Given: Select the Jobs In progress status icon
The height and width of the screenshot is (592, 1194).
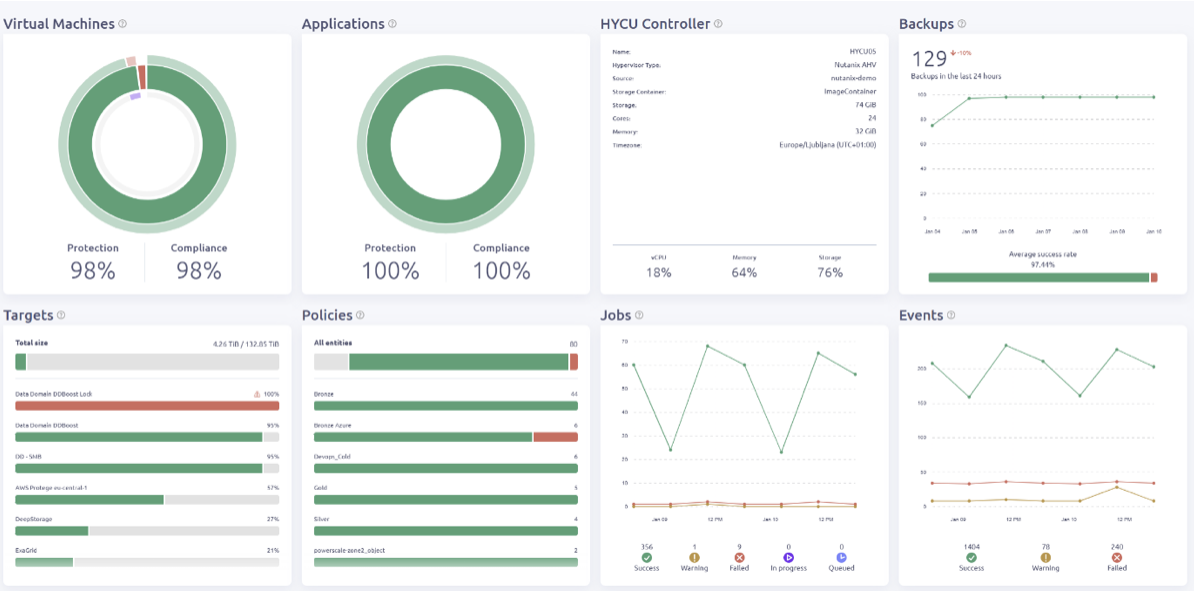Looking at the screenshot, I should tap(788, 557).
